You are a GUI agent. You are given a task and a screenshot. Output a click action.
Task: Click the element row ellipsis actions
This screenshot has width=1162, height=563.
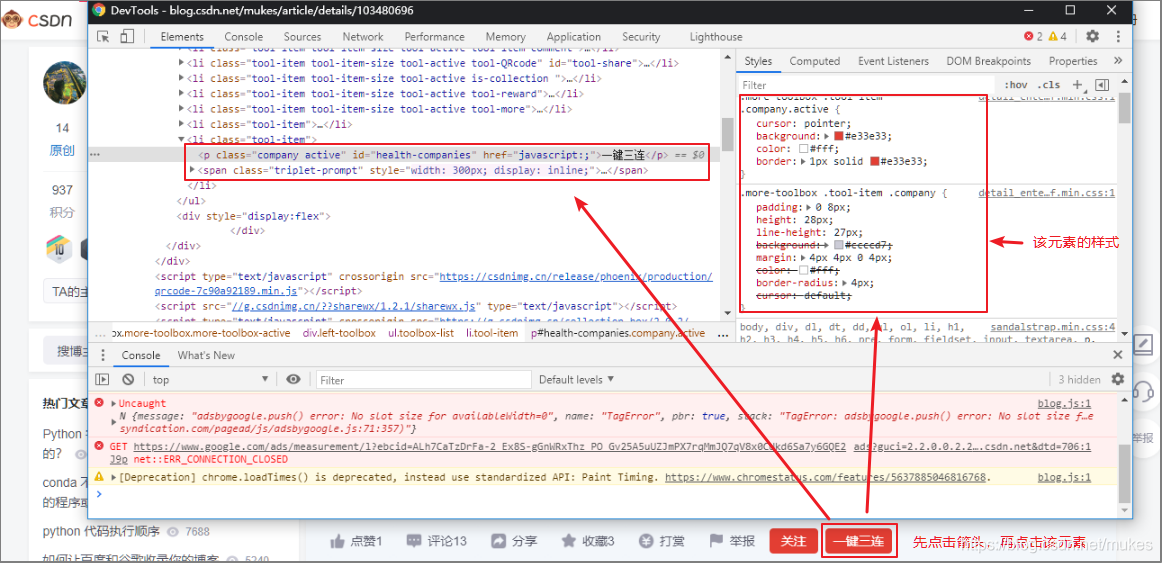pyautogui.click(x=95, y=155)
